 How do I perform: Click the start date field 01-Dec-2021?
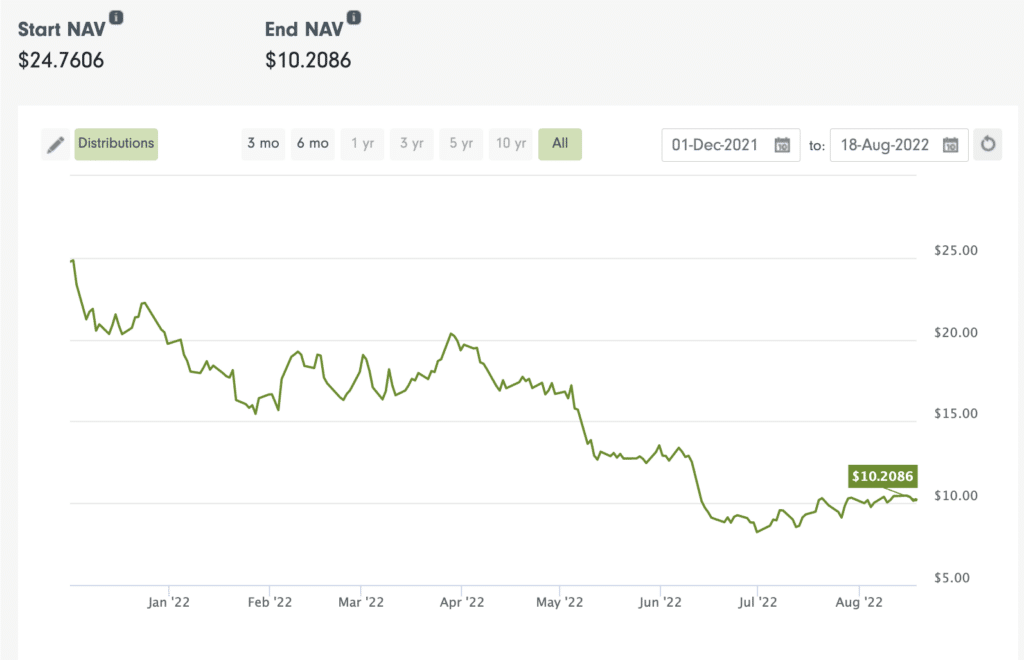click(x=718, y=145)
